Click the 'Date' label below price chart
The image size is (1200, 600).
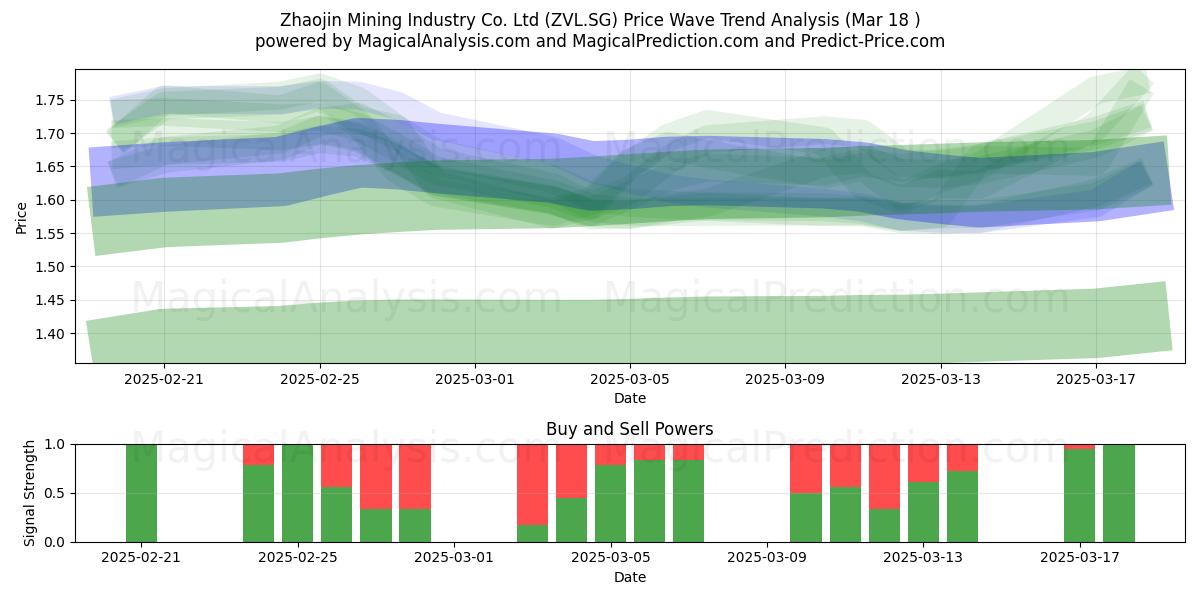click(x=630, y=398)
